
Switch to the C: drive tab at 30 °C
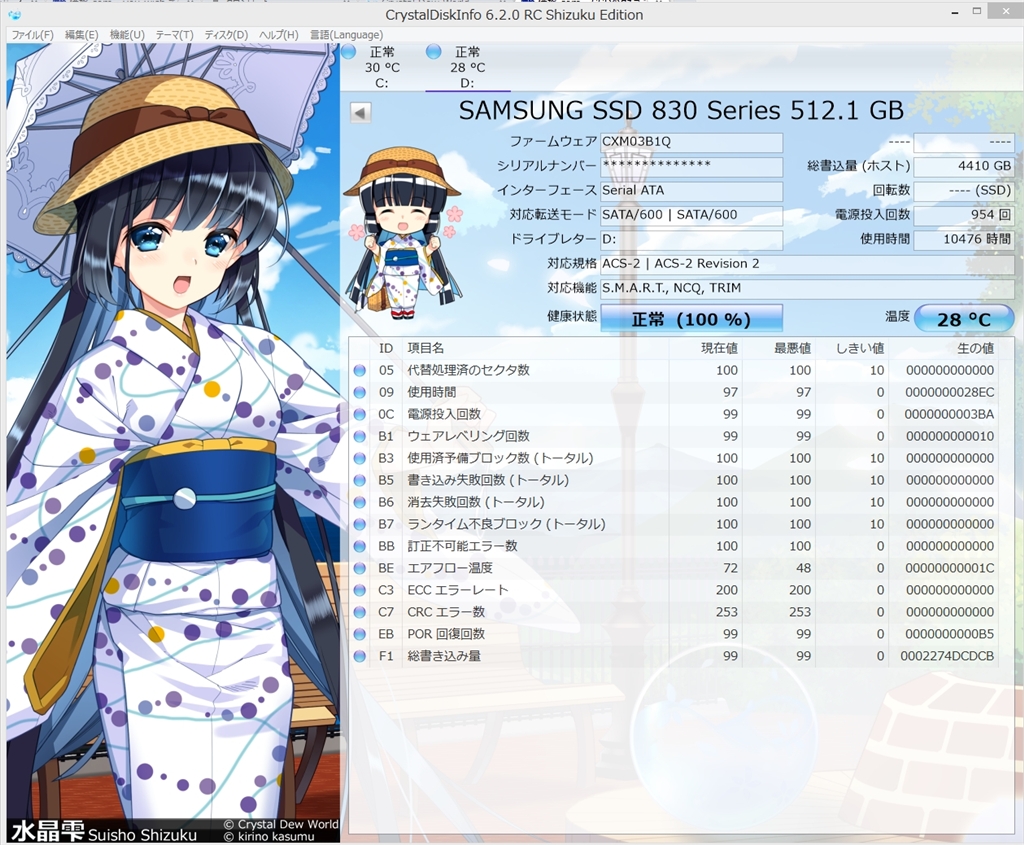(382, 67)
